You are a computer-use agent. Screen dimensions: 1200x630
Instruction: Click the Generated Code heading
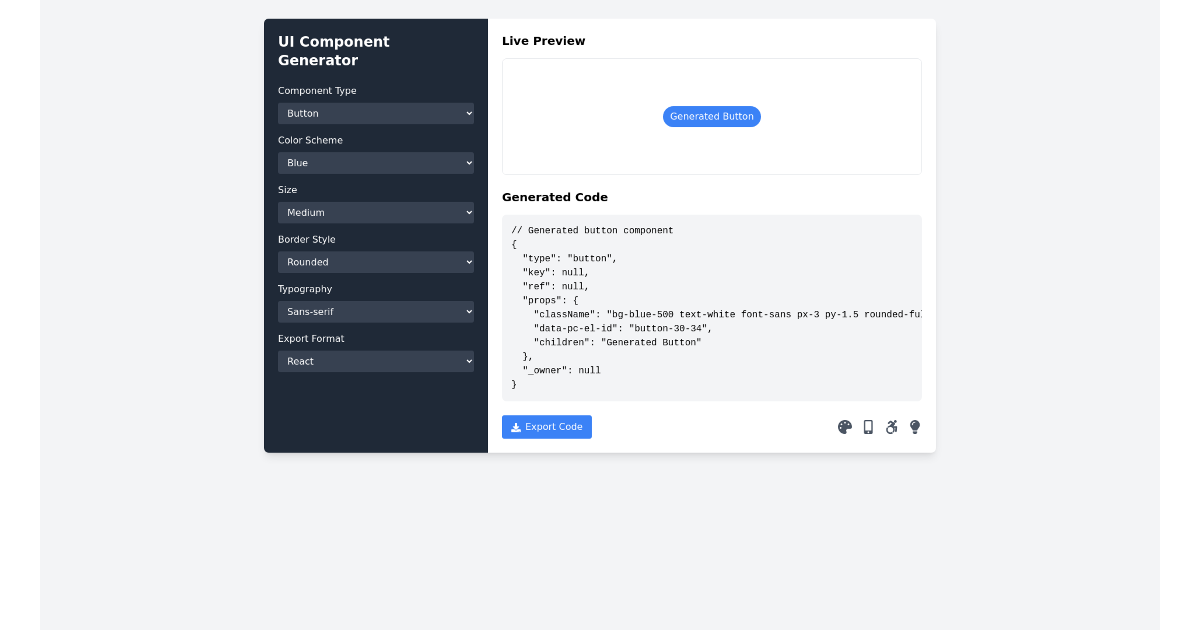pos(555,197)
